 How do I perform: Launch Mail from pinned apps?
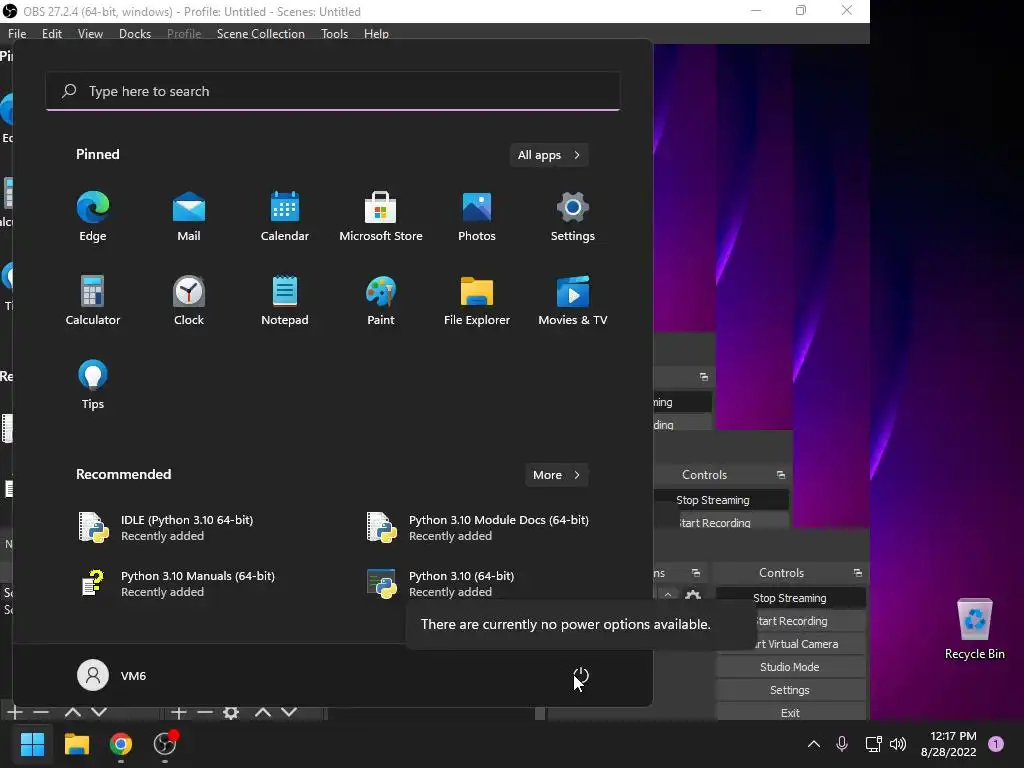189,217
